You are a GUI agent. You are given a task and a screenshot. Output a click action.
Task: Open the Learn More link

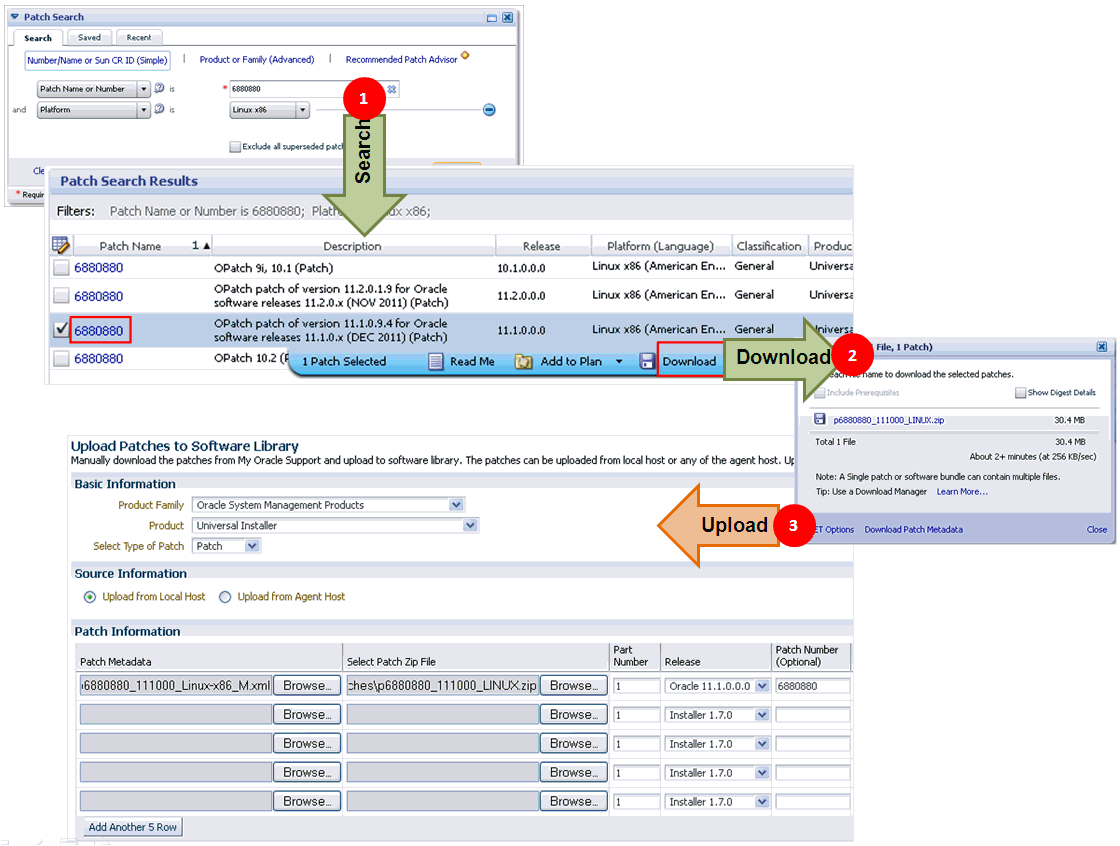pyautogui.click(x=962, y=492)
